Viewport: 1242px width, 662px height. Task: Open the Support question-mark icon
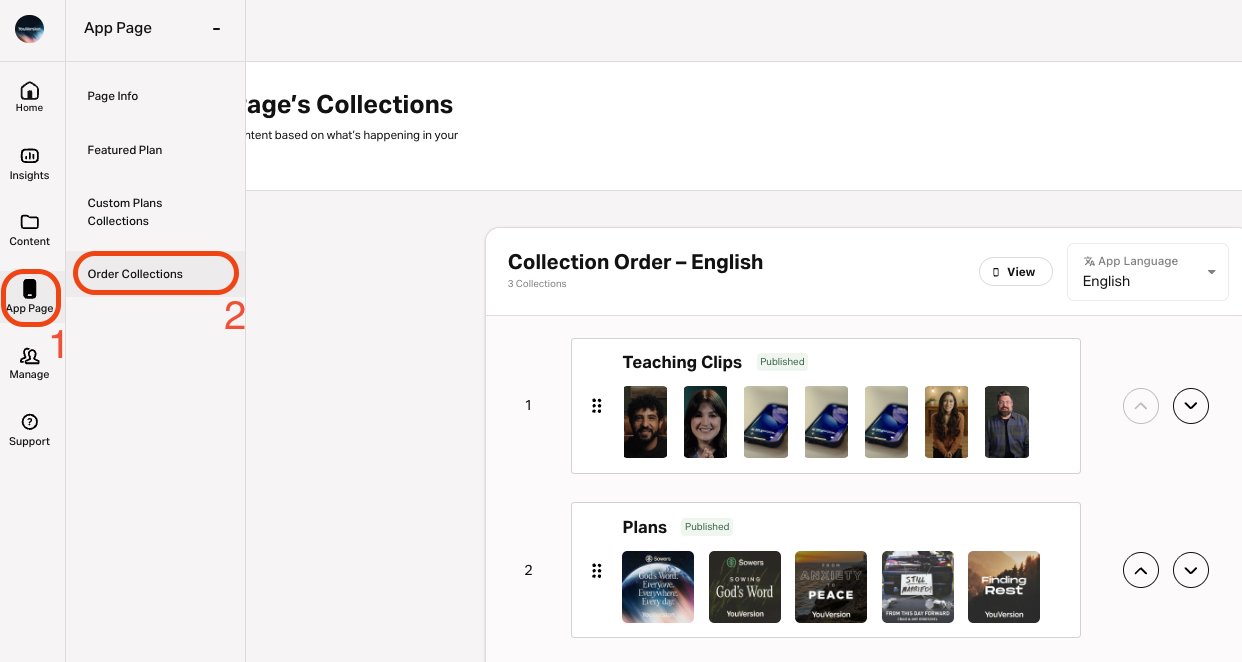click(x=29, y=422)
